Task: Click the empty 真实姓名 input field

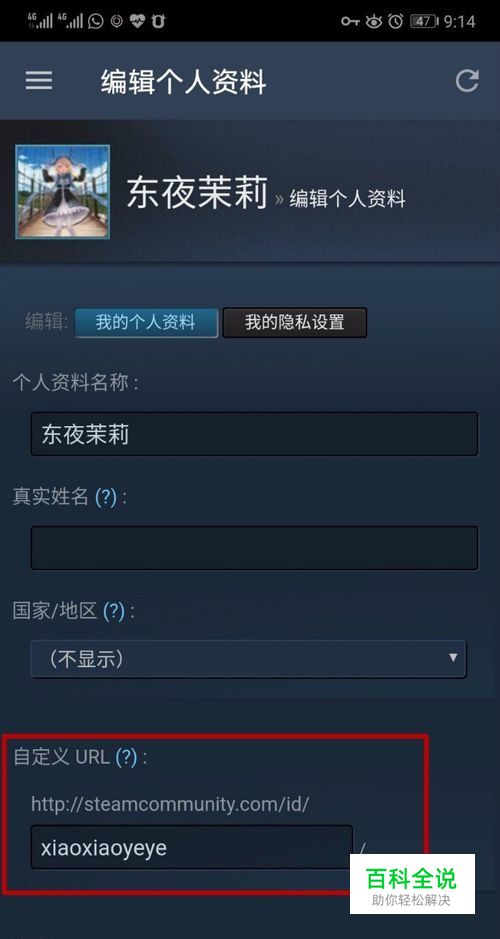Action: tap(254, 547)
